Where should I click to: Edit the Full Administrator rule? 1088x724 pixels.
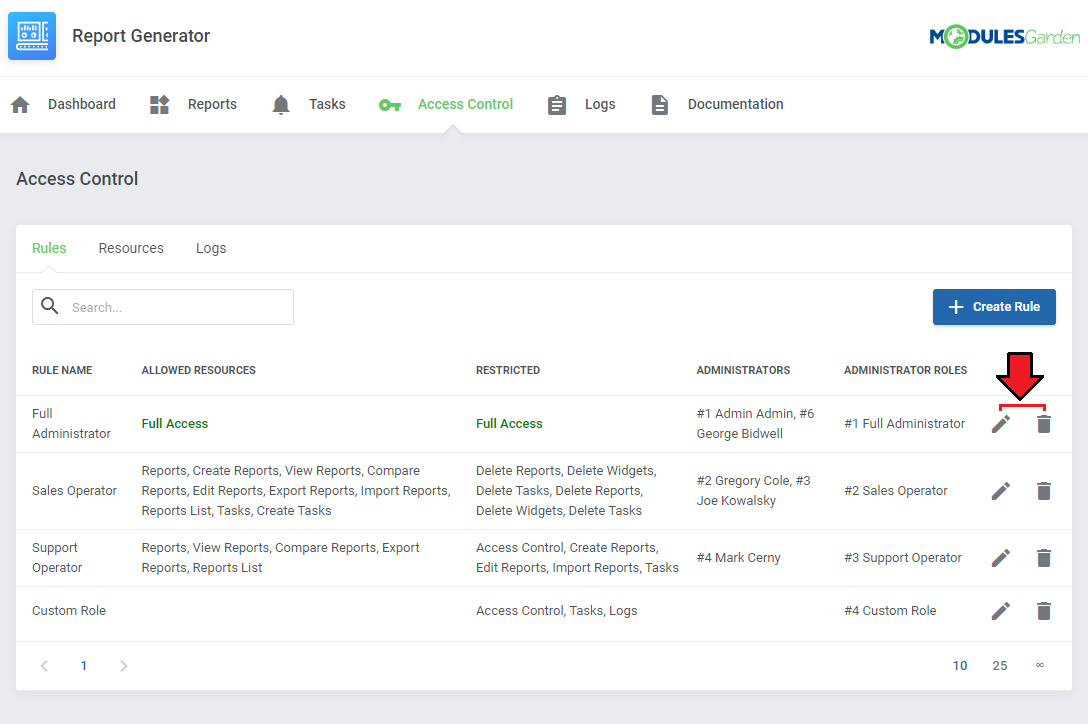pyautogui.click(x=1001, y=423)
